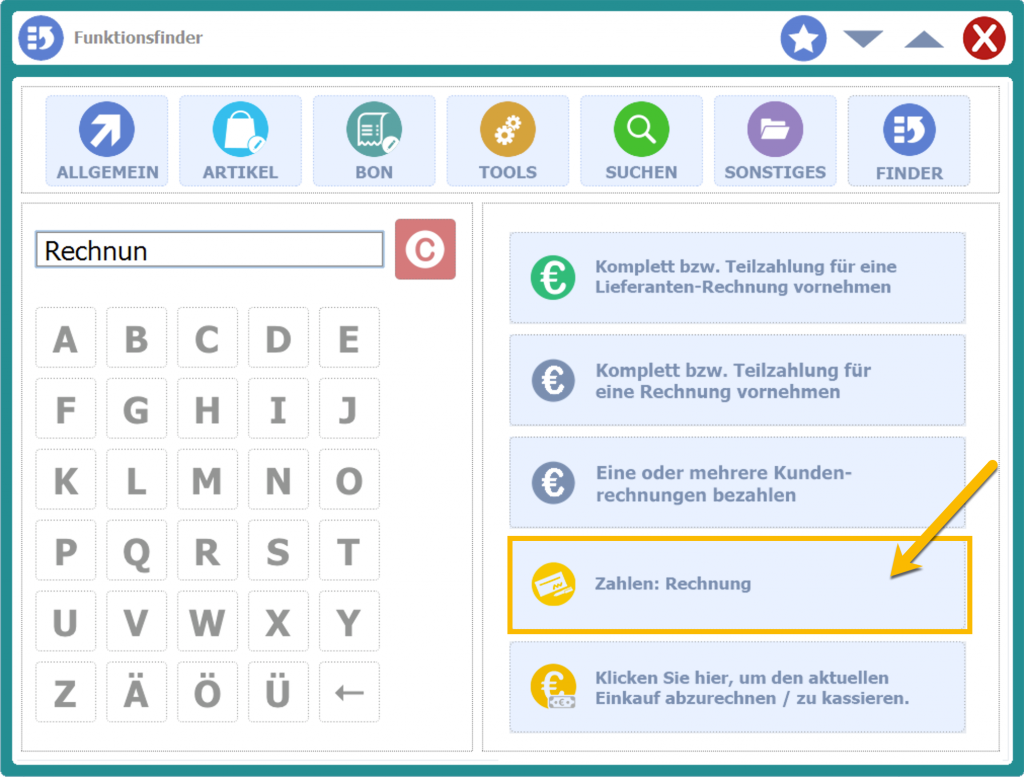Open the SUCHEN magnifier category

(641, 141)
